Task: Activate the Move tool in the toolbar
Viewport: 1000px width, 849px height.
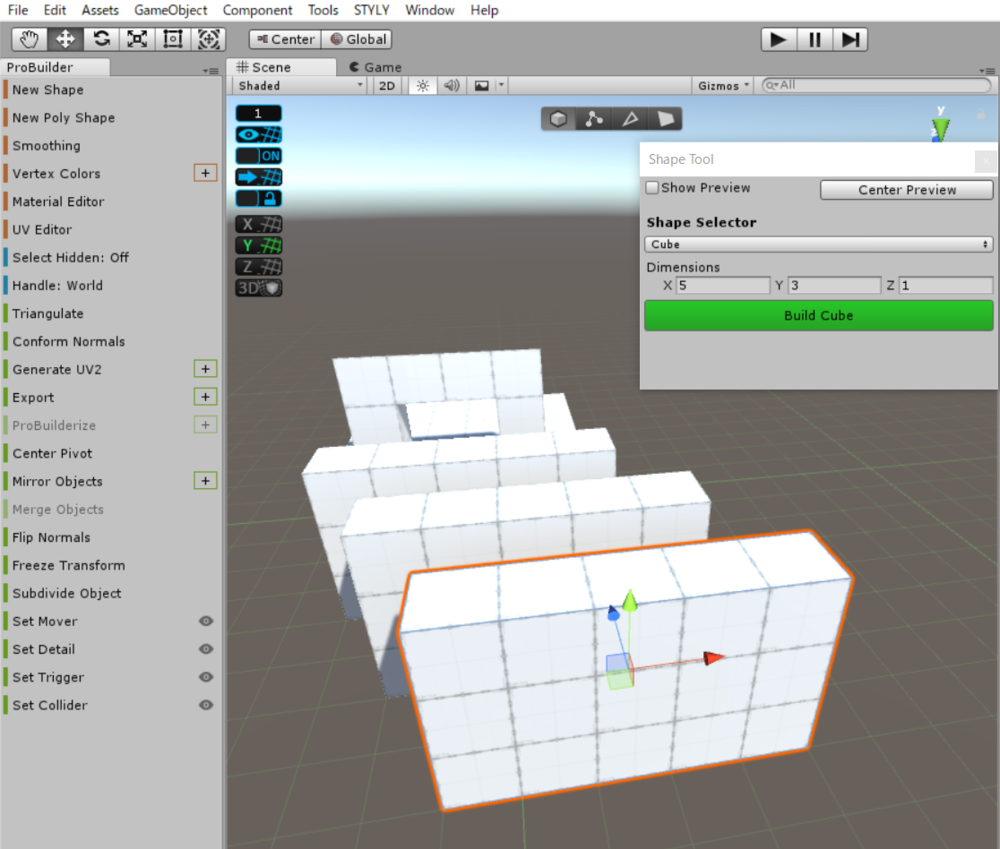Action: pyautogui.click(x=64, y=38)
